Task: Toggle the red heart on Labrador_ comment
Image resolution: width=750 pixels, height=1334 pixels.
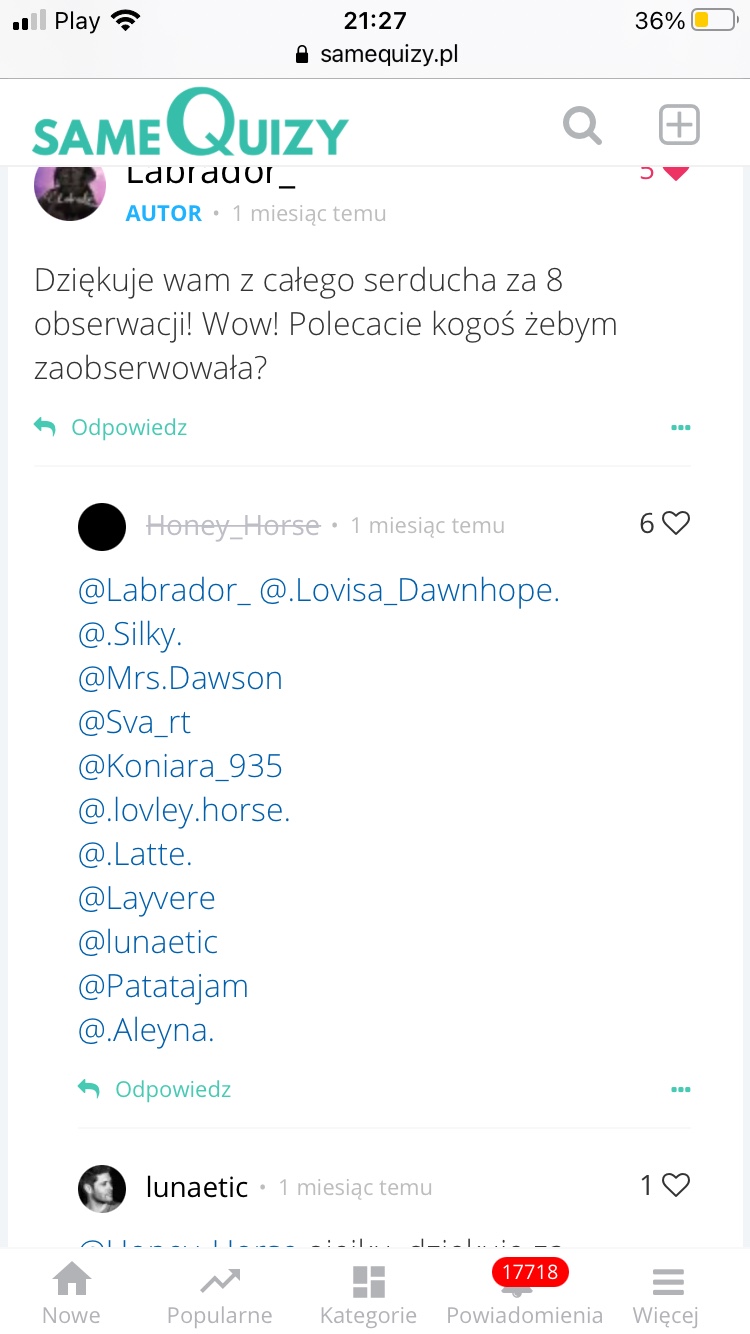Action: [x=676, y=173]
